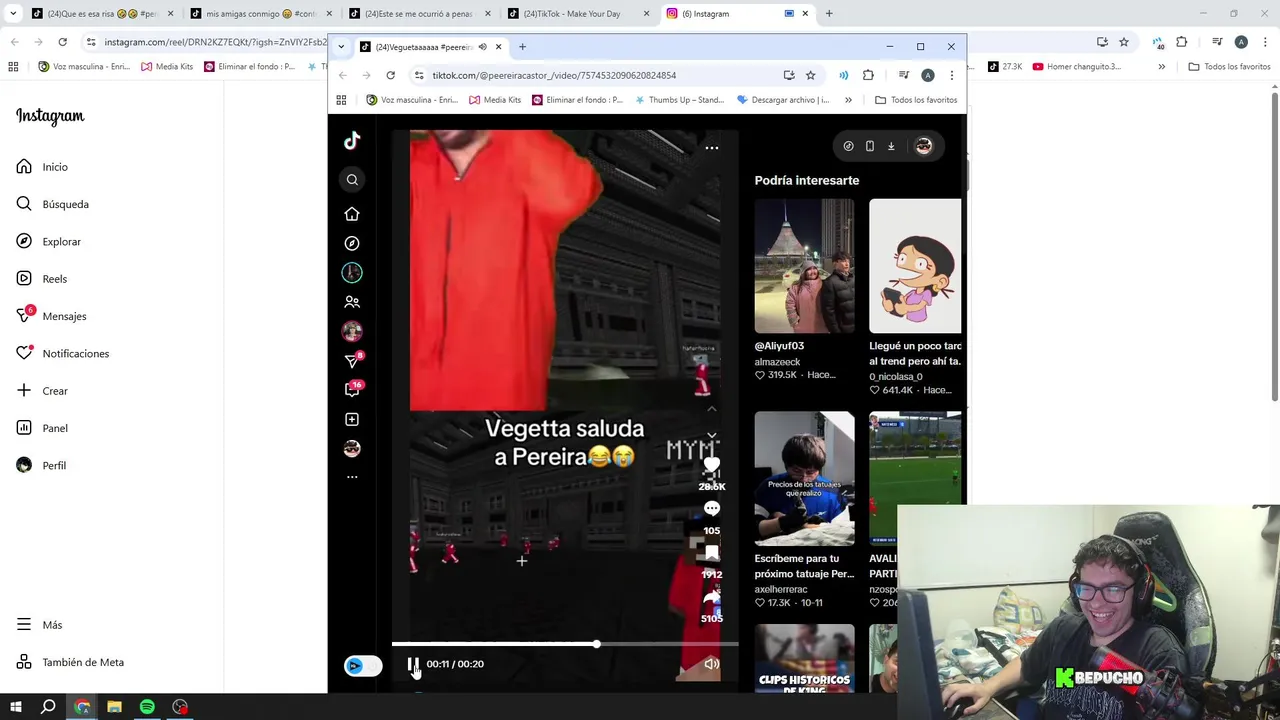Pause the TikTok video
This screenshot has width=1280, height=720.
tap(413, 664)
